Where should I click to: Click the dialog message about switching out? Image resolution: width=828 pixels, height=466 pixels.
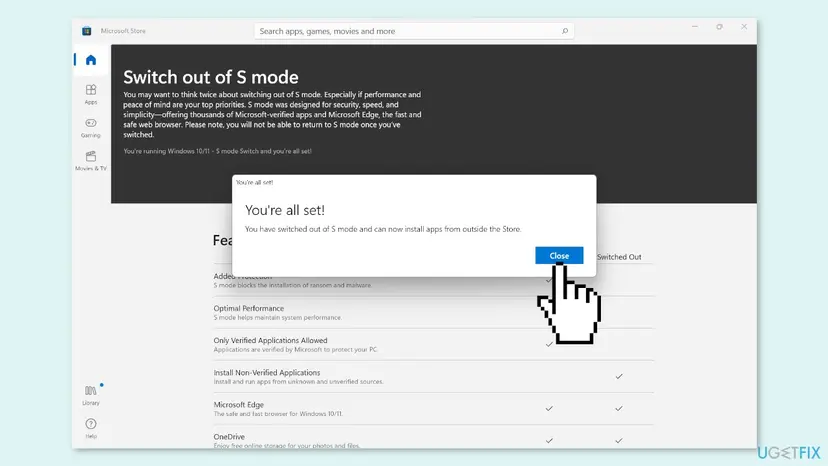pos(383,229)
